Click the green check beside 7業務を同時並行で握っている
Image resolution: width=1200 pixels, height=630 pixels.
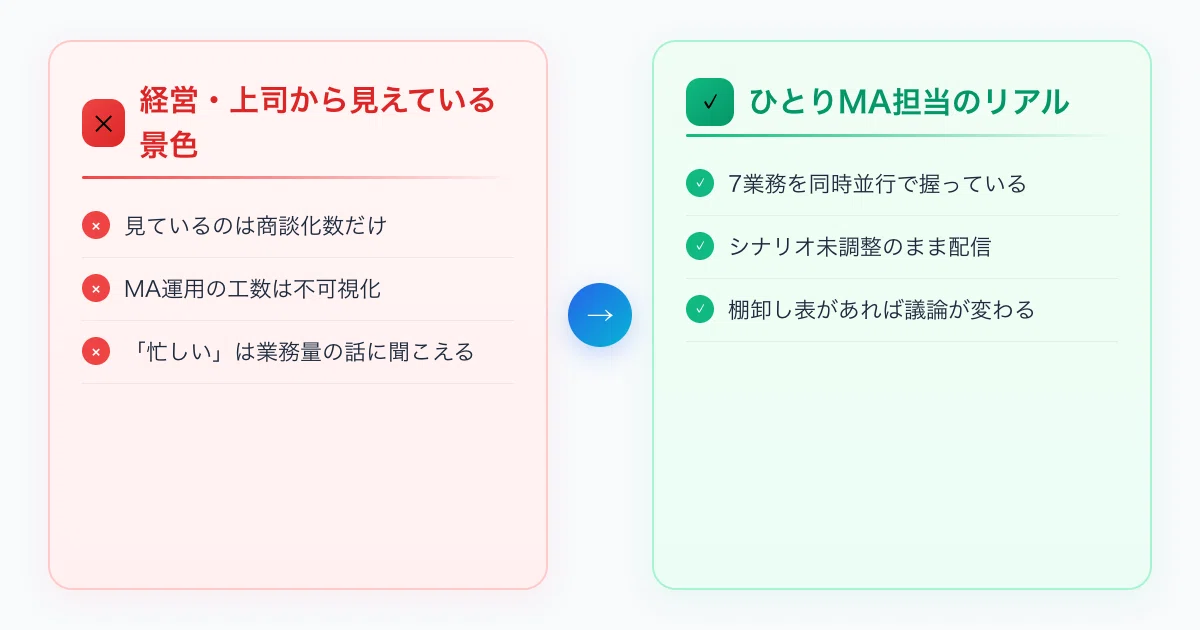[700, 184]
